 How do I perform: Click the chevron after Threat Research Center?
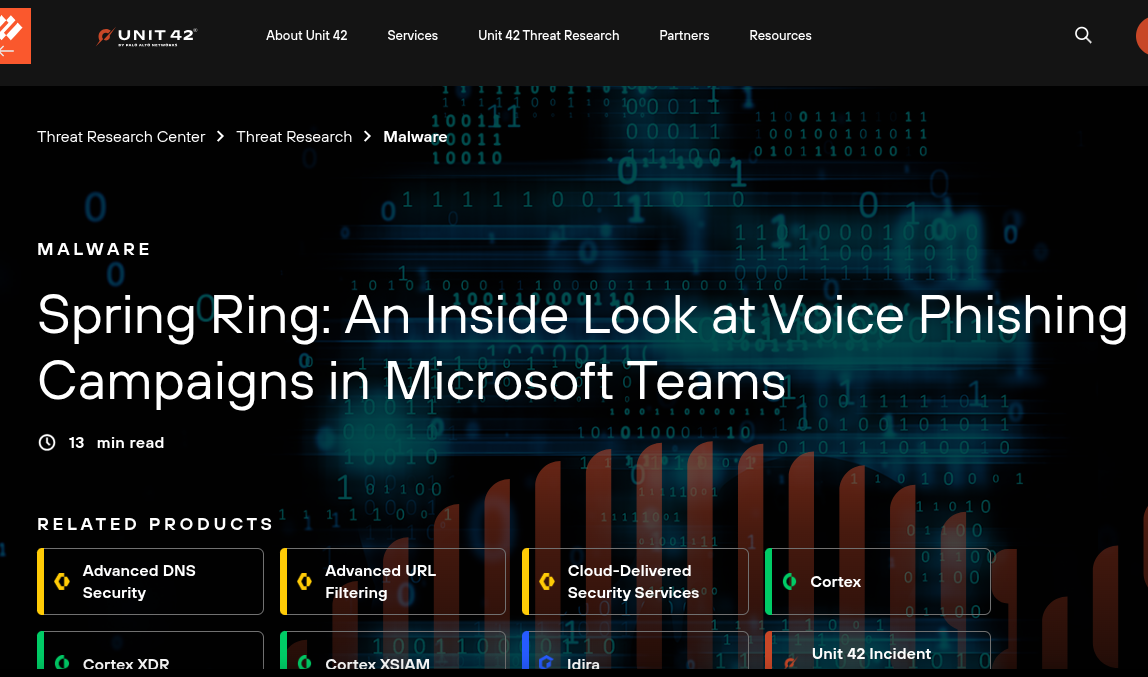pos(220,137)
